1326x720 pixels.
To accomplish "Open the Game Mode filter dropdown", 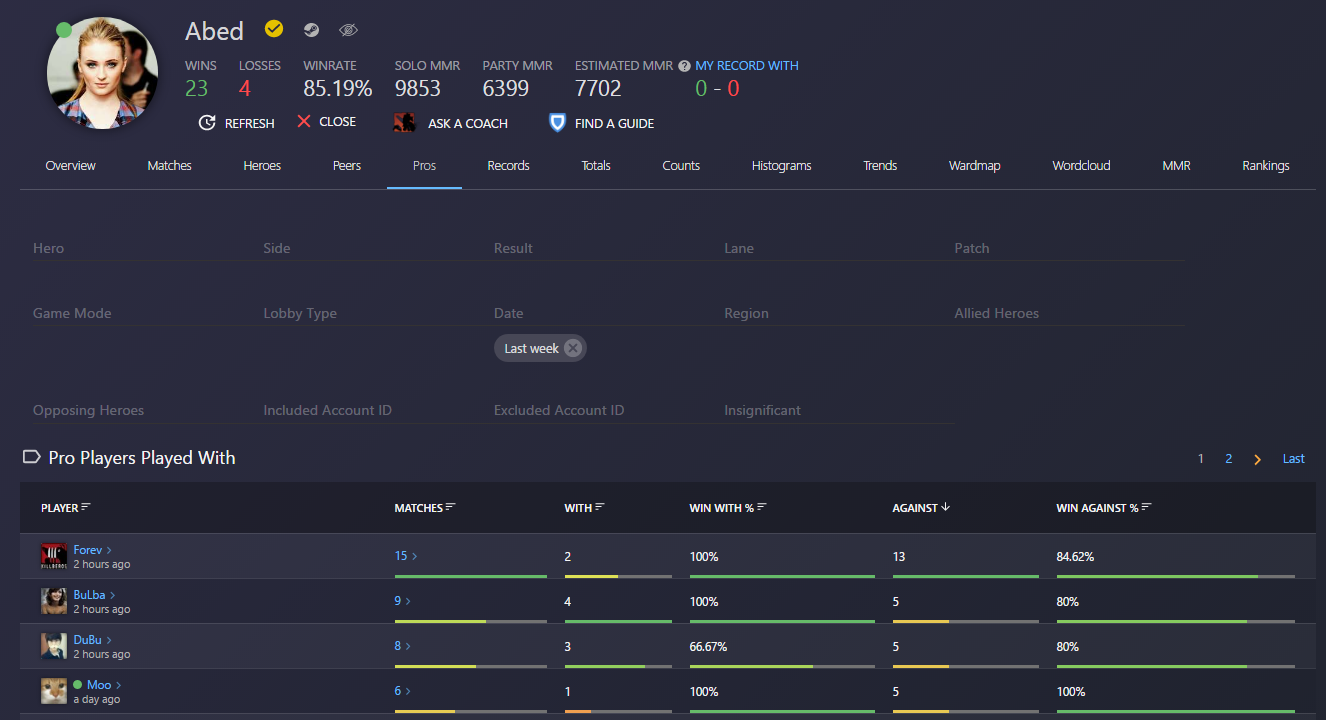I will 140,313.
